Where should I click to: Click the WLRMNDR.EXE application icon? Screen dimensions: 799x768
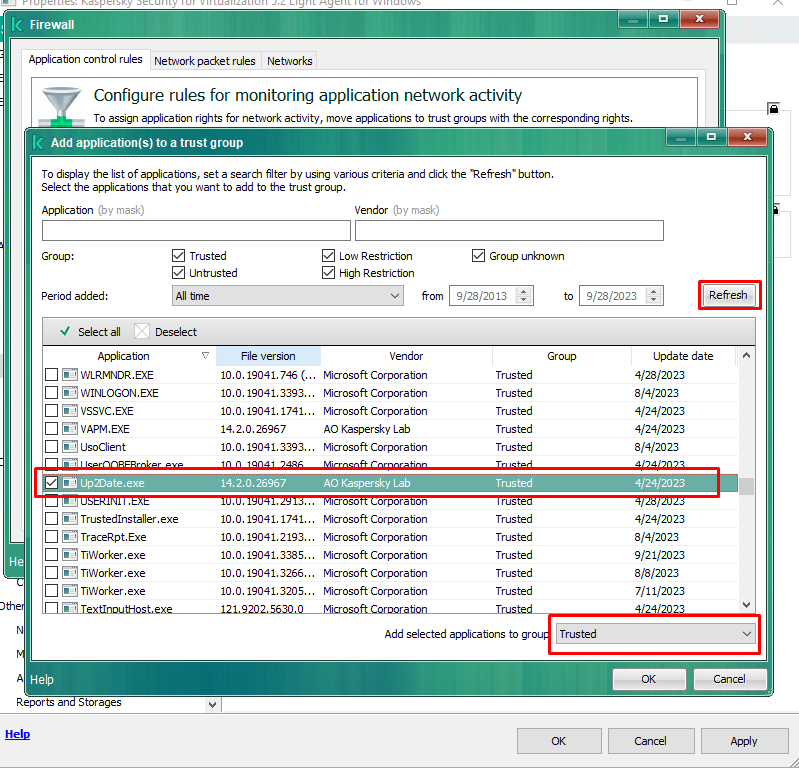(69, 375)
